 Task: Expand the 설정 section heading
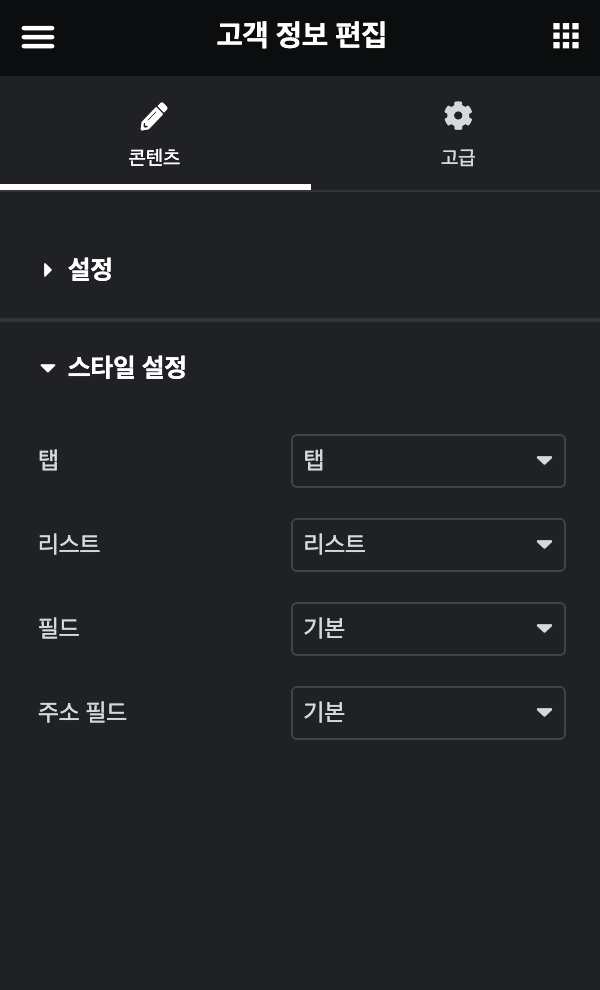click(90, 269)
